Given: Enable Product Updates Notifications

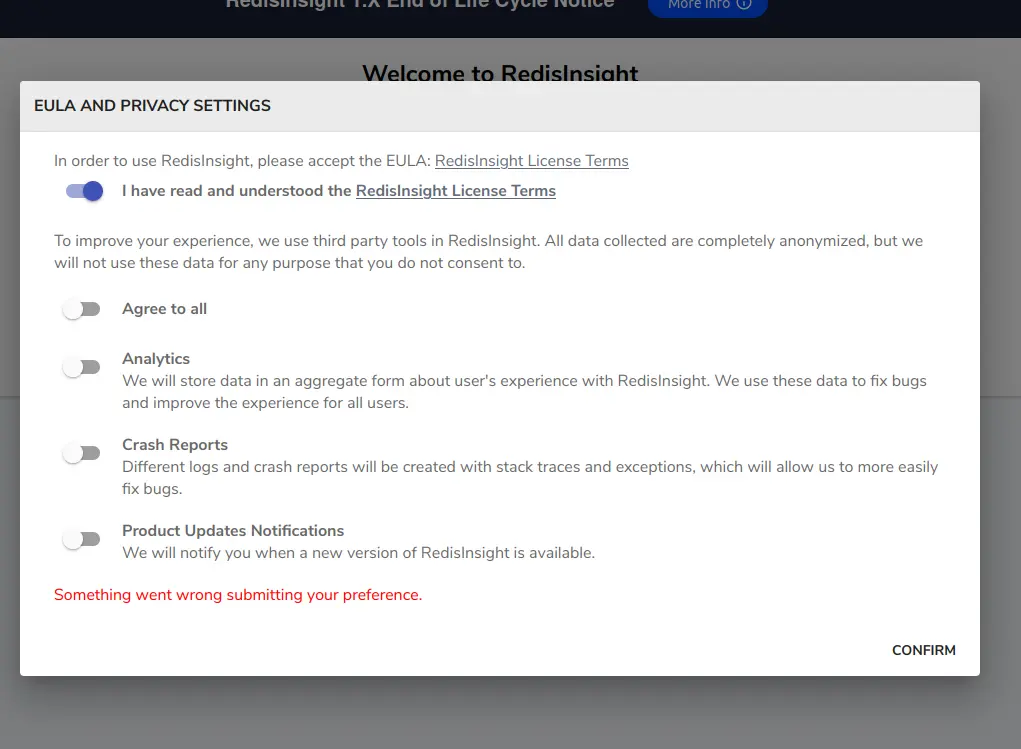Looking at the screenshot, I should coord(81,538).
